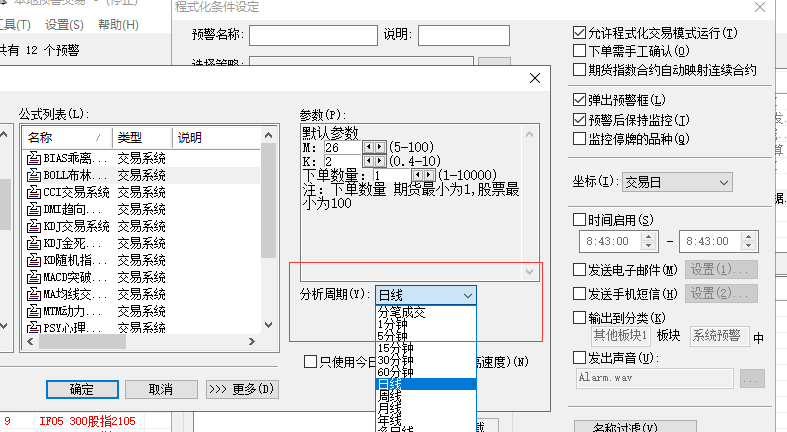The image size is (787, 432).
Task: Click the KDJ金死 formula row icon
Action: 34,243
